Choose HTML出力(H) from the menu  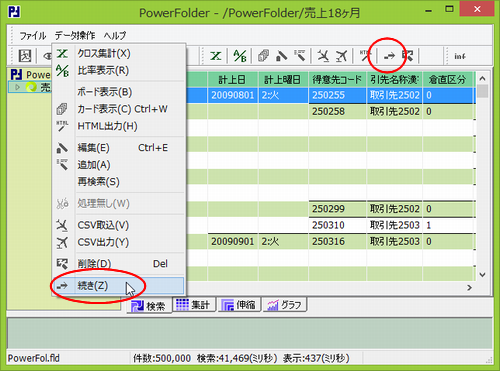tap(119, 126)
